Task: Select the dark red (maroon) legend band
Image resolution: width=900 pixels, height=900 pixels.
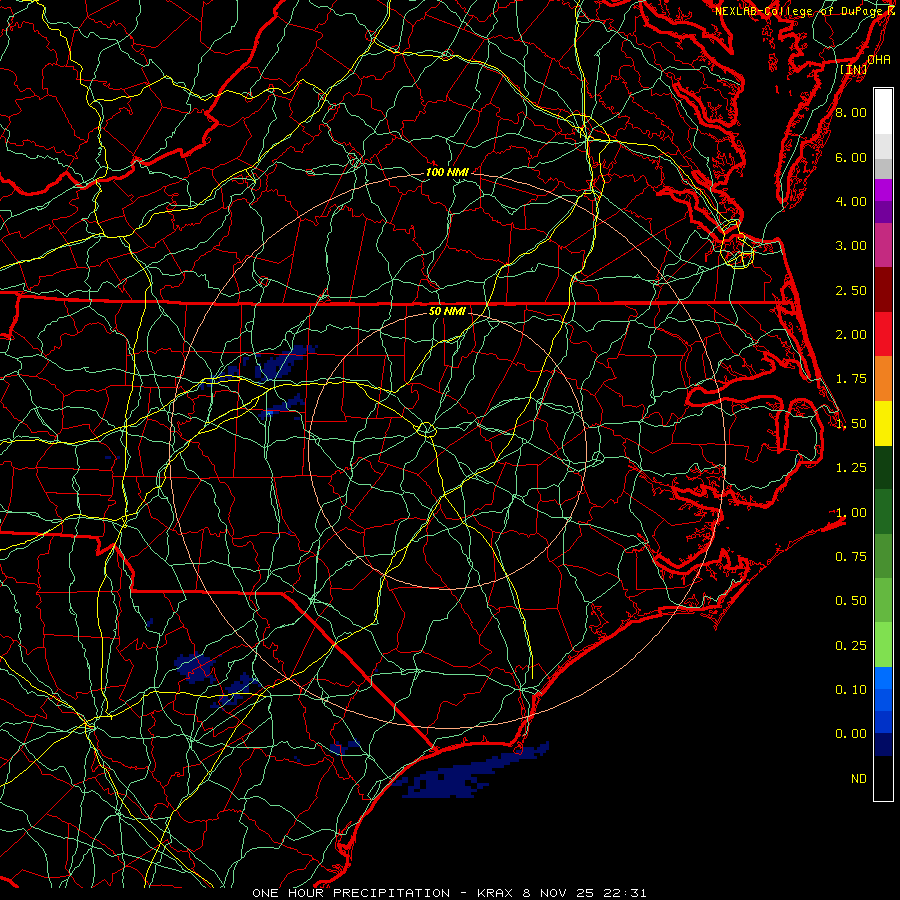Action: tap(883, 290)
